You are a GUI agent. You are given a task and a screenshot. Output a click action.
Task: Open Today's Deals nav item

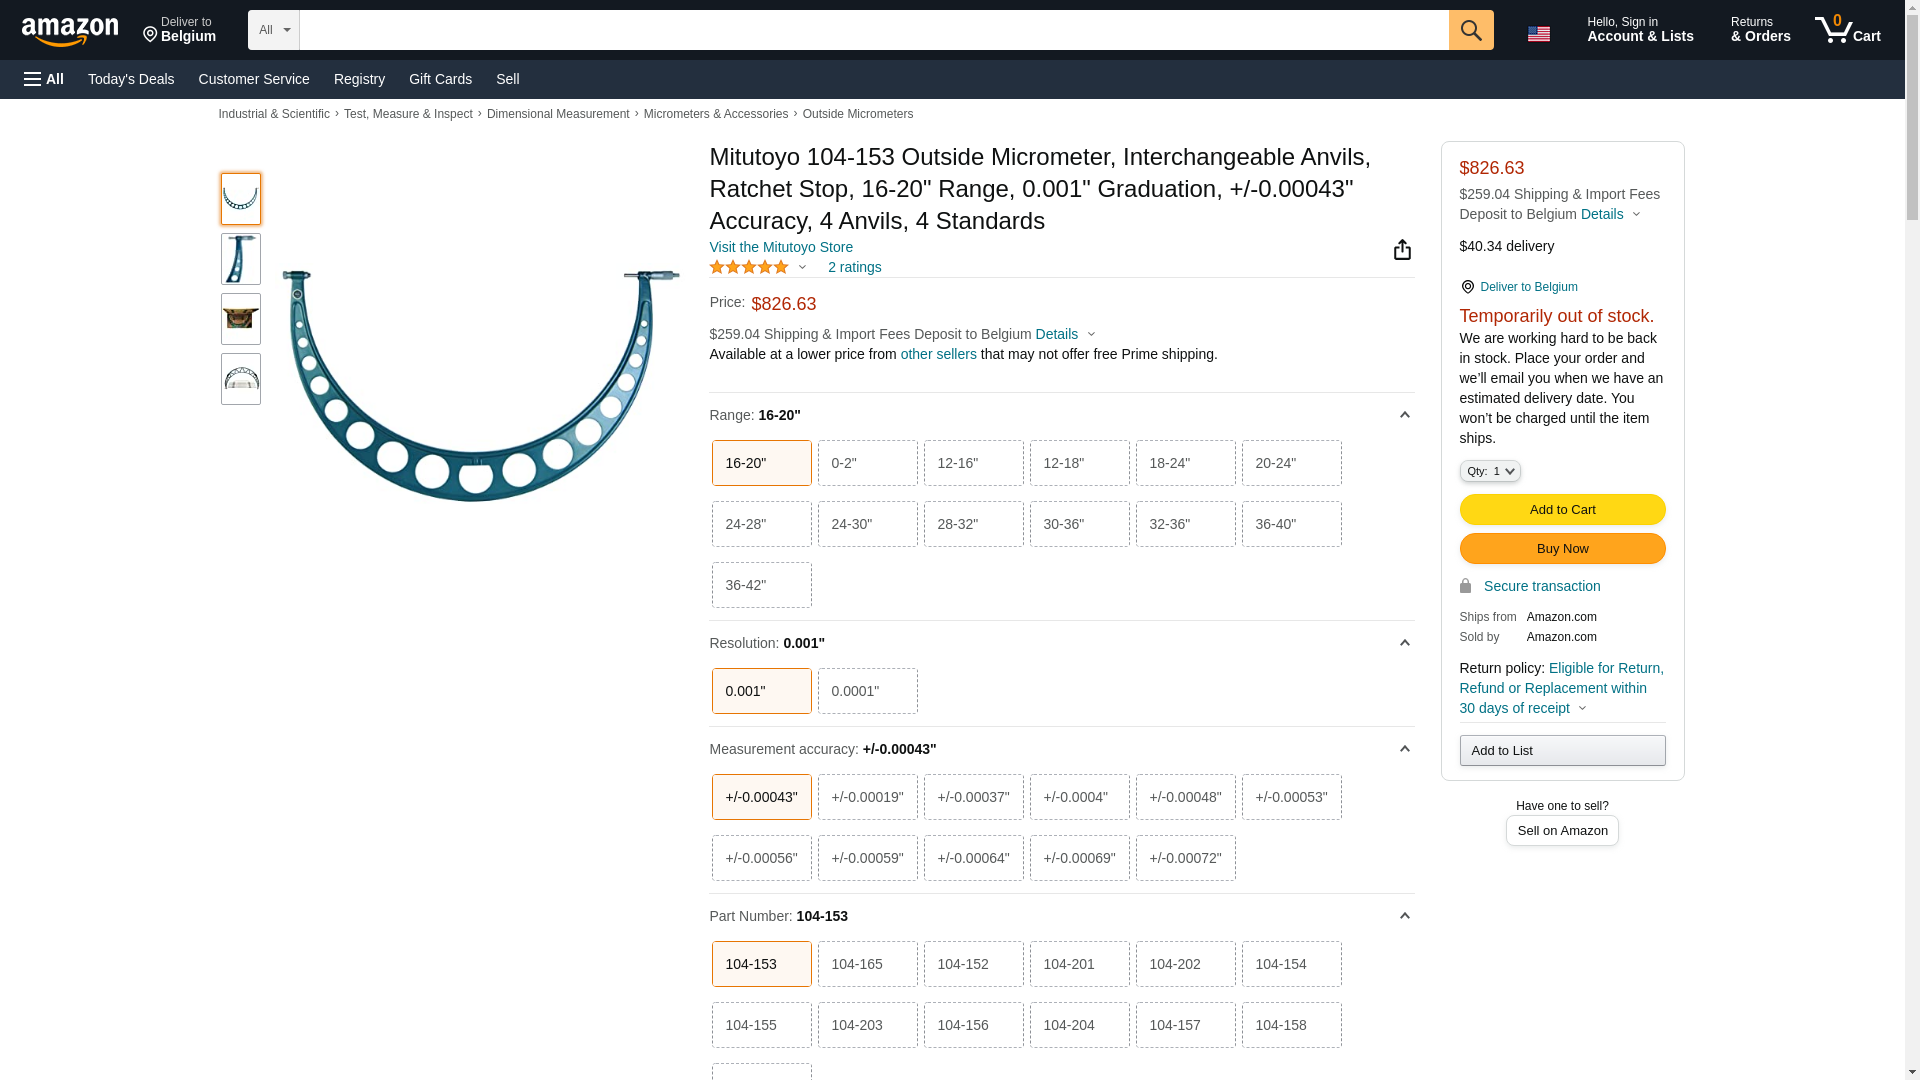[x=131, y=79]
